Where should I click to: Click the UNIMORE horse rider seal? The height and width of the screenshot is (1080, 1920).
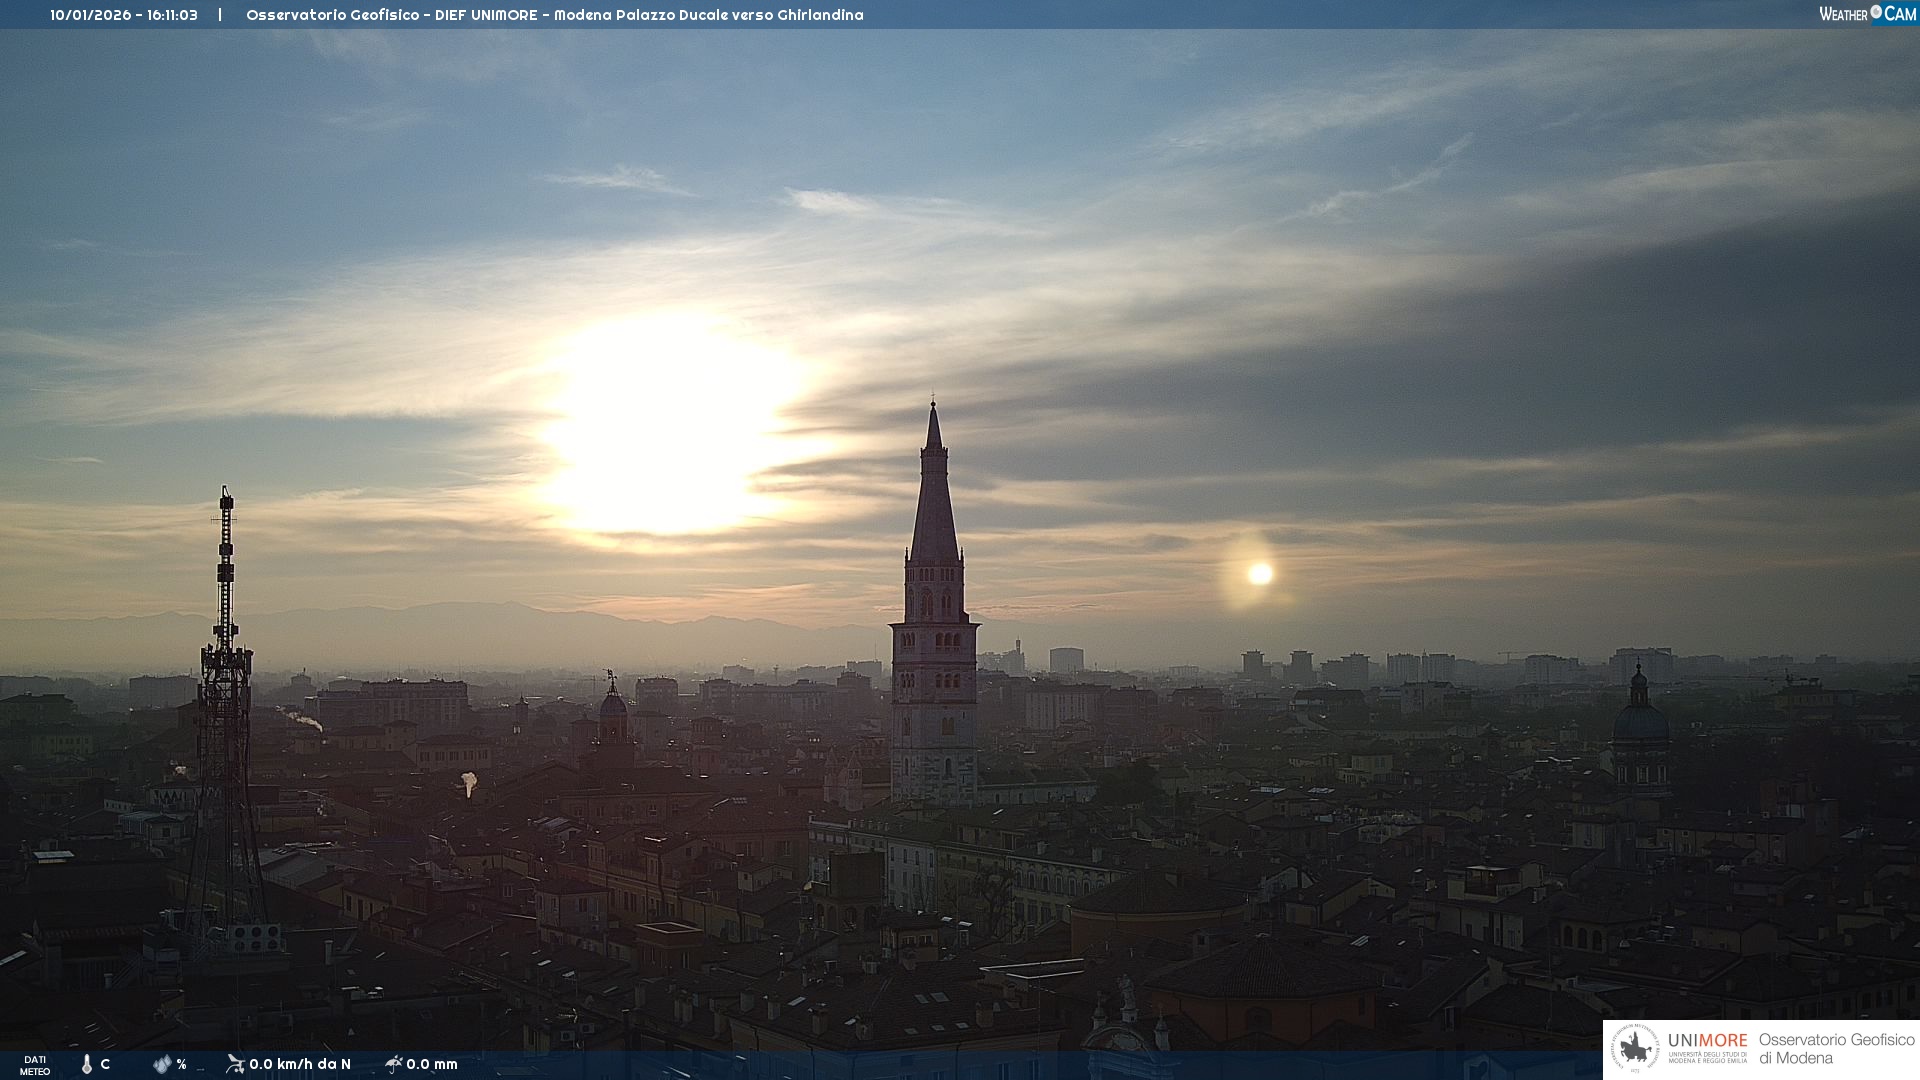(1635, 1048)
